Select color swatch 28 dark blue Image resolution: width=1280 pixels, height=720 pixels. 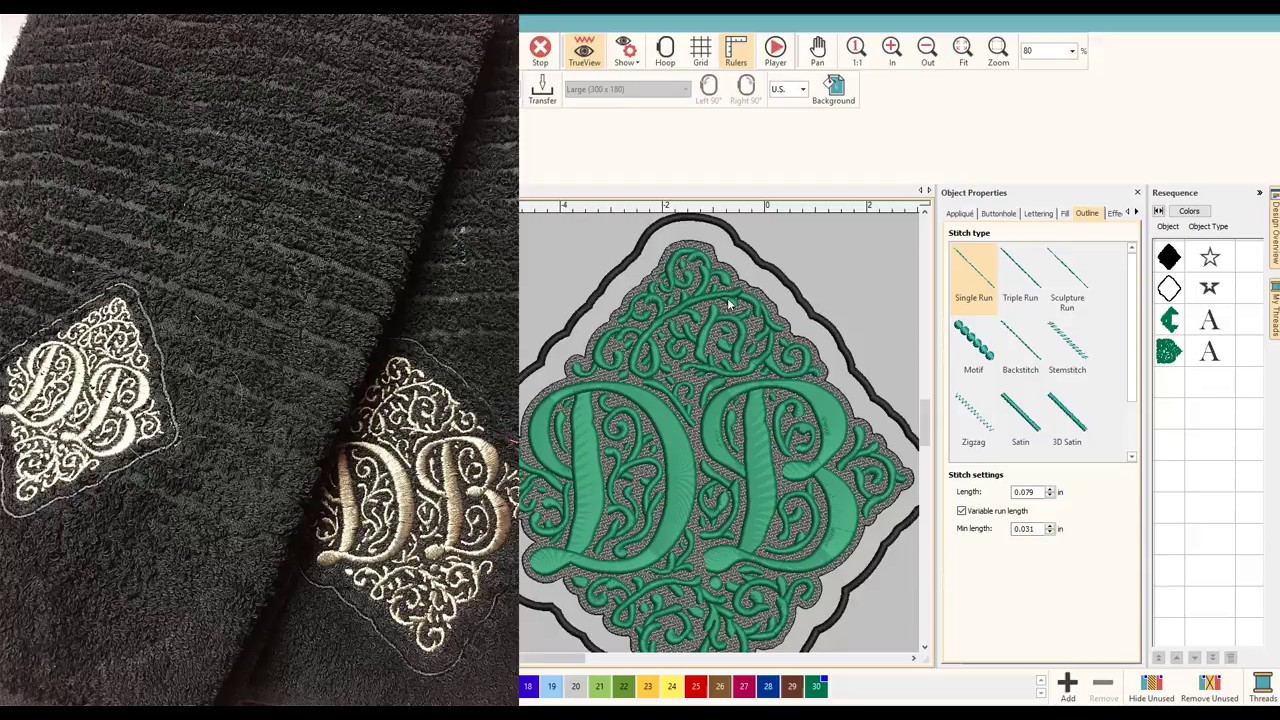pyautogui.click(x=768, y=686)
